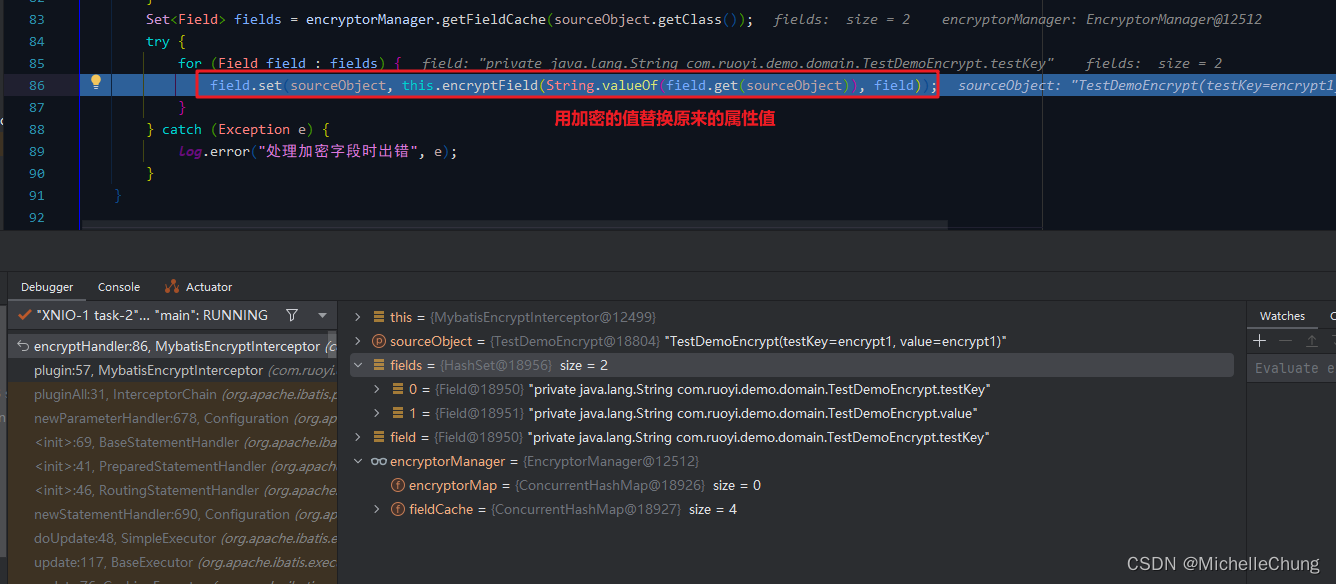The width and height of the screenshot is (1336, 584).
Task: Select the newStatementHandler:690 Configuration frame
Action: point(172,514)
